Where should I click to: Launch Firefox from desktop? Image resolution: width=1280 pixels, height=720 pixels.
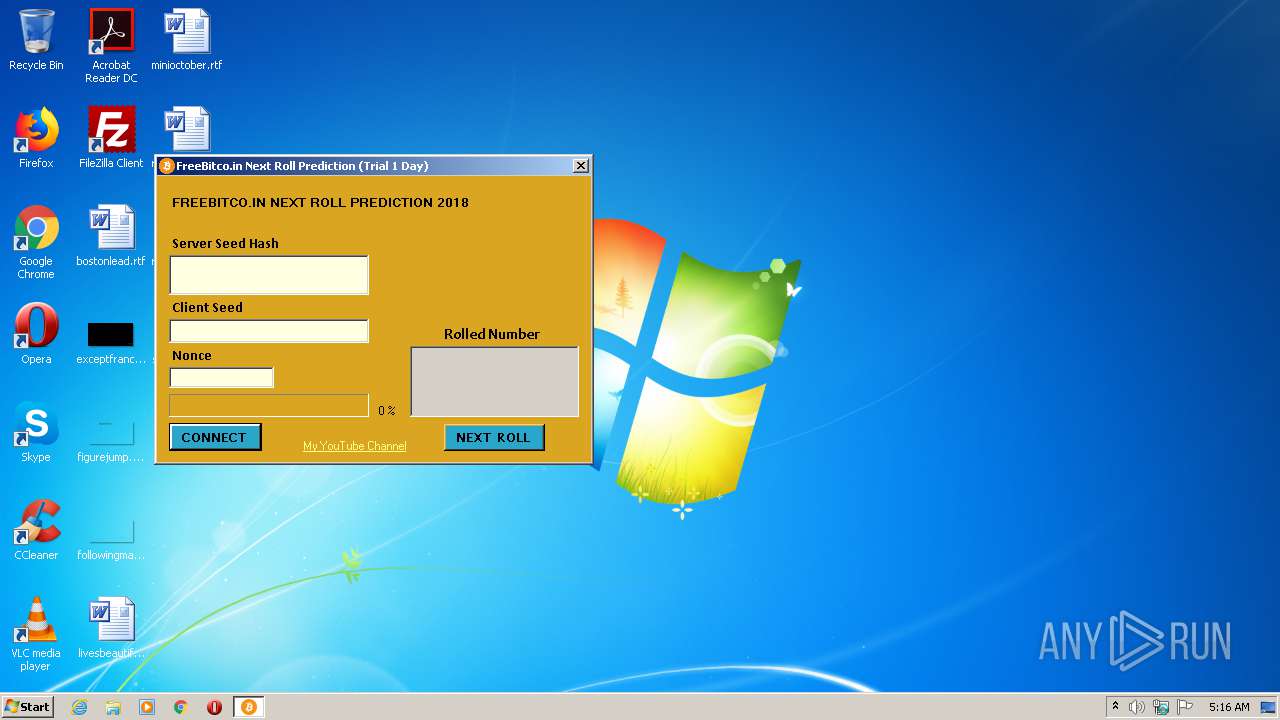(x=36, y=138)
